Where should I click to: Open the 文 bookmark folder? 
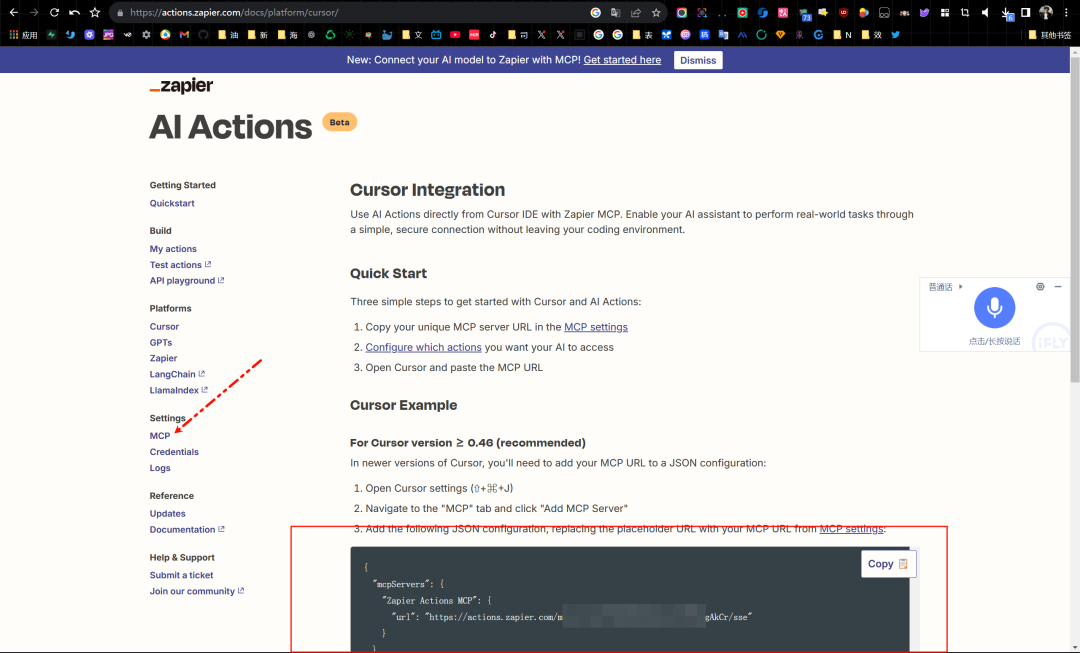[x=412, y=34]
